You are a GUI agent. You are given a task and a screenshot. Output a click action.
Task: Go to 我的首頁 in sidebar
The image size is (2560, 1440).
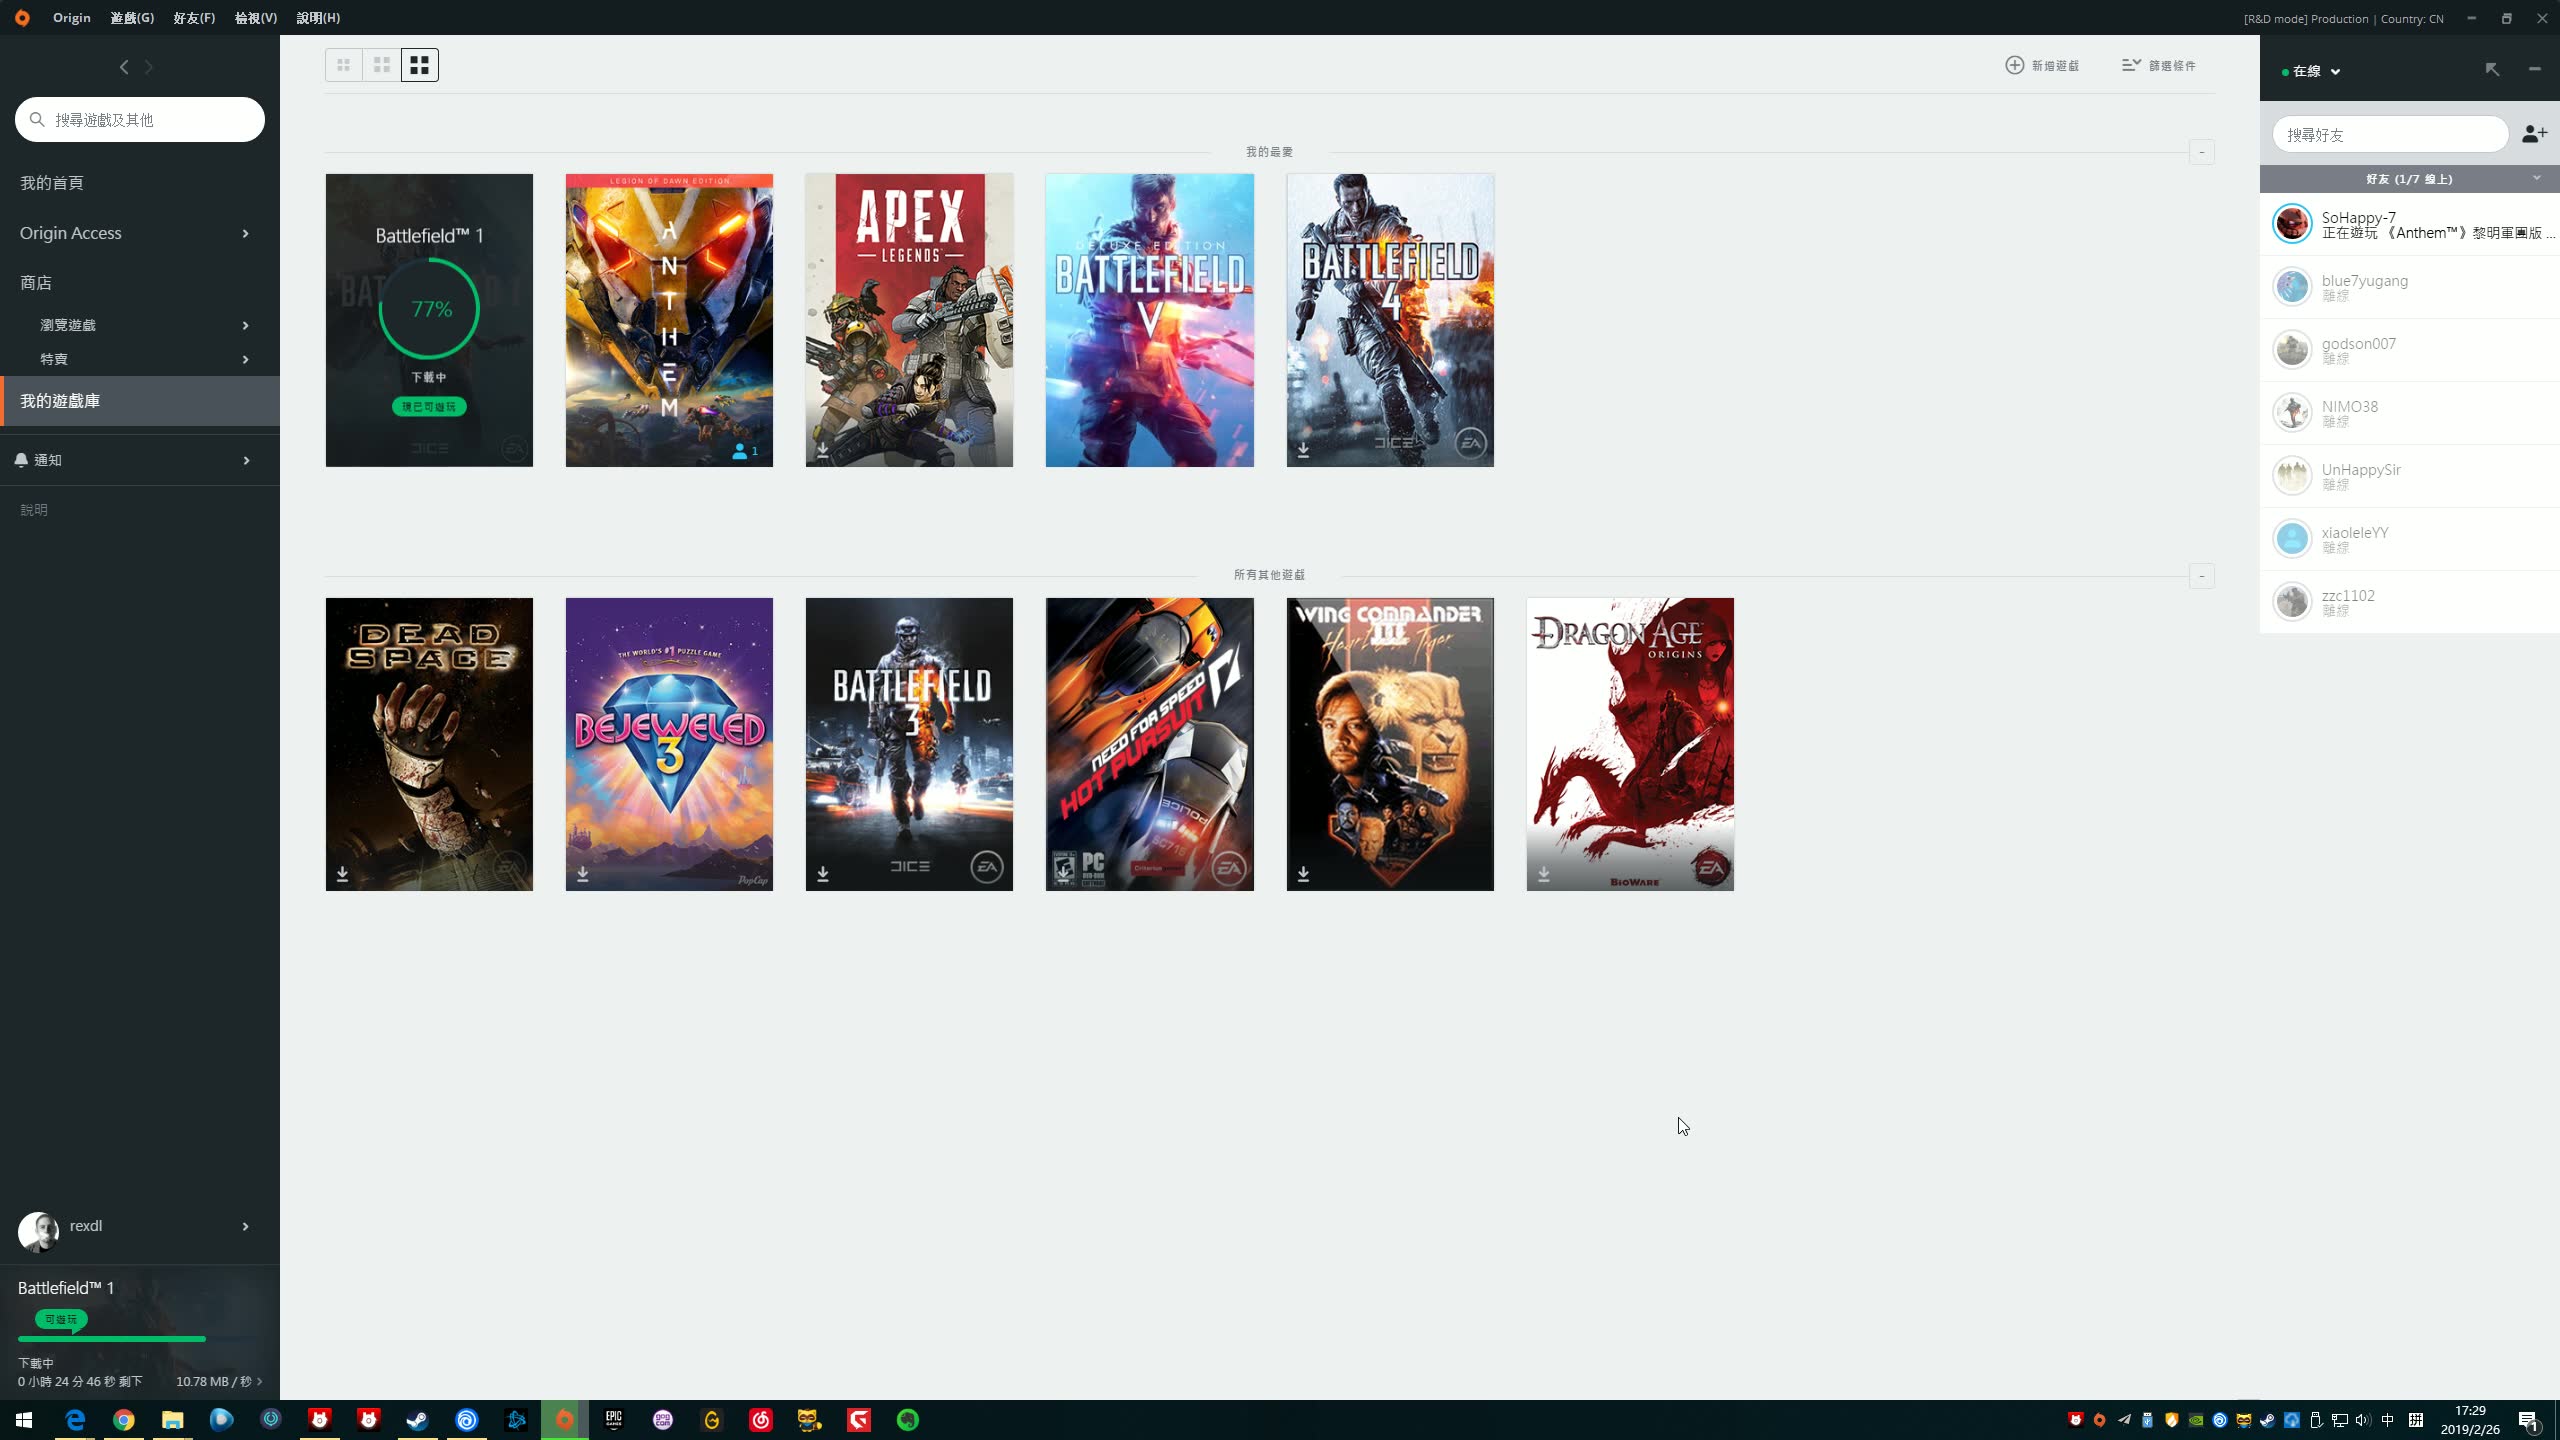point(52,183)
